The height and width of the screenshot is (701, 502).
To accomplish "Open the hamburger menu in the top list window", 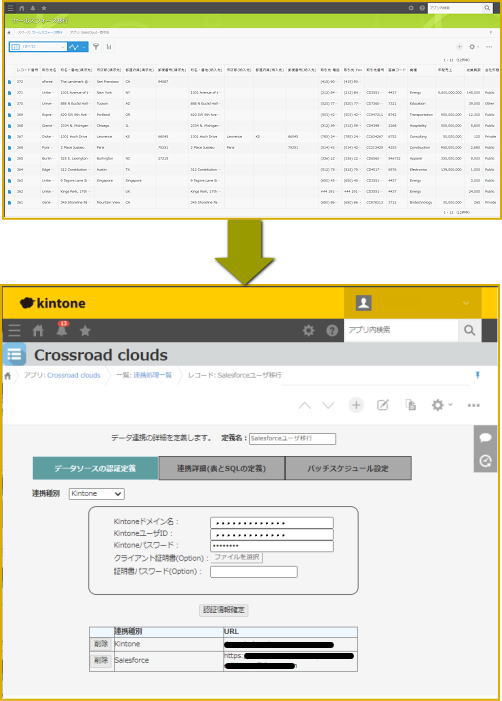I will coord(11,8).
